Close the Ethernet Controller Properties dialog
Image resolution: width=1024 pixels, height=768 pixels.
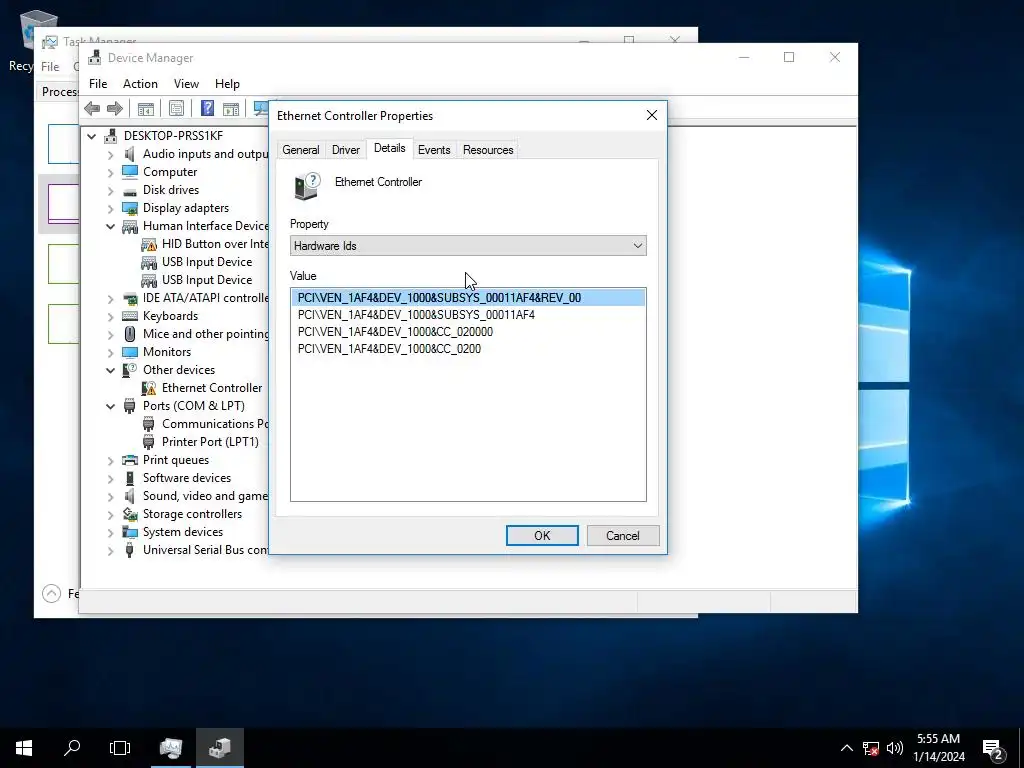tap(652, 115)
